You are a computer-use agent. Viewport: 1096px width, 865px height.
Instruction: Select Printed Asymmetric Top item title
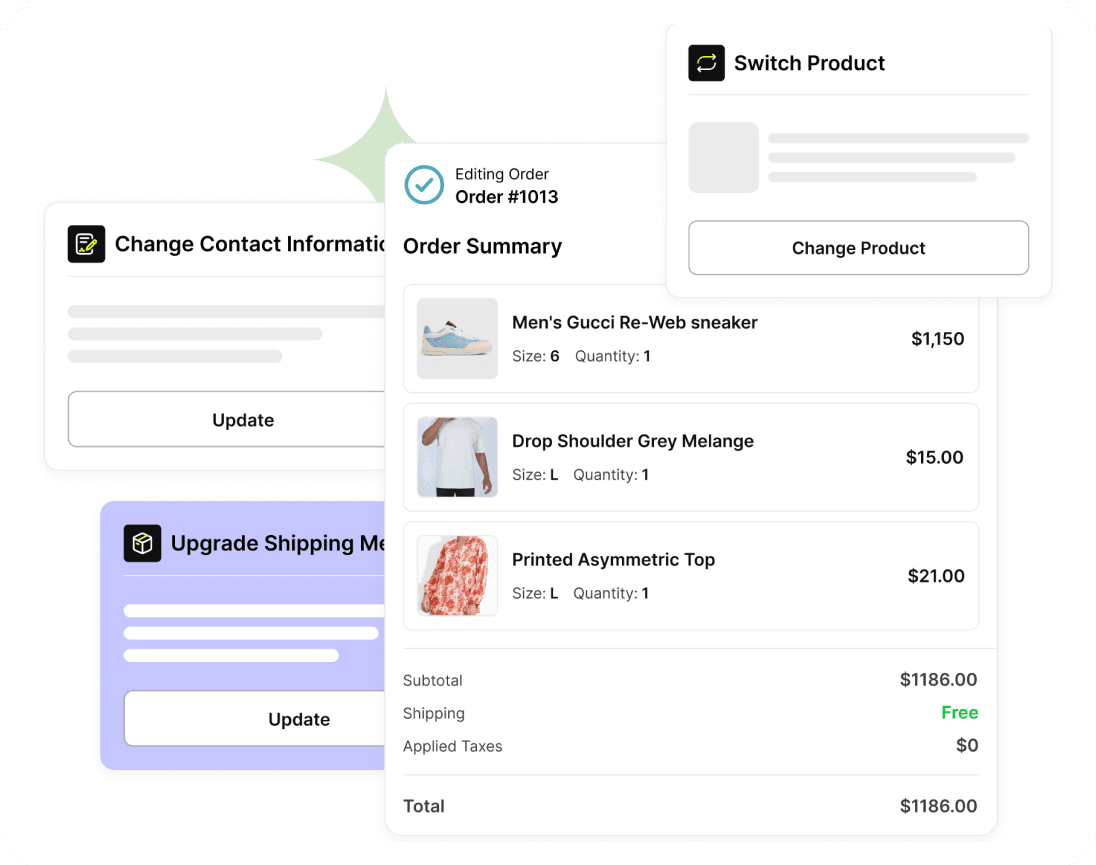[x=613, y=559]
